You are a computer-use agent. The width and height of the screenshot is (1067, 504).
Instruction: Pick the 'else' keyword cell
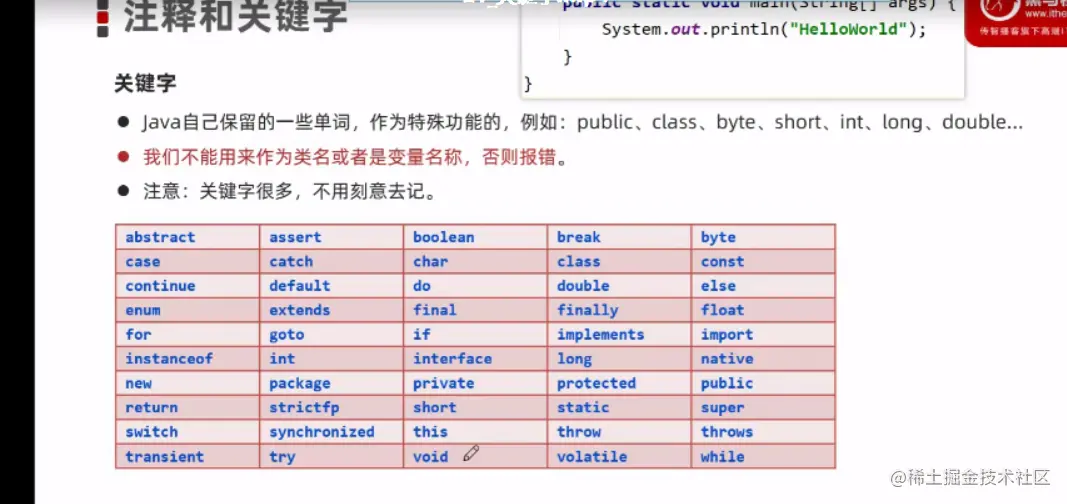tap(764, 286)
